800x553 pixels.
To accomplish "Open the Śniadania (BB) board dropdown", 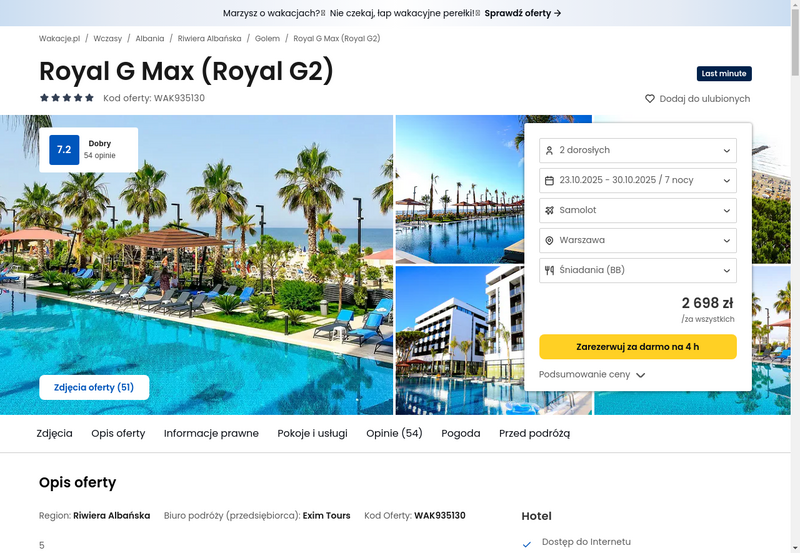I will tap(638, 270).
